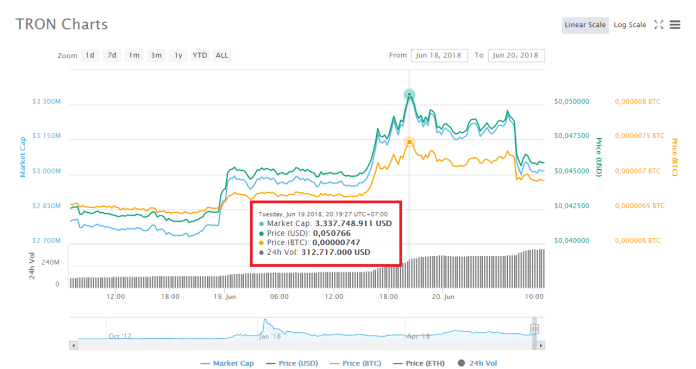Toggle Price (USD) series in legend
Viewport: 696px width, 369px height.
292,363
